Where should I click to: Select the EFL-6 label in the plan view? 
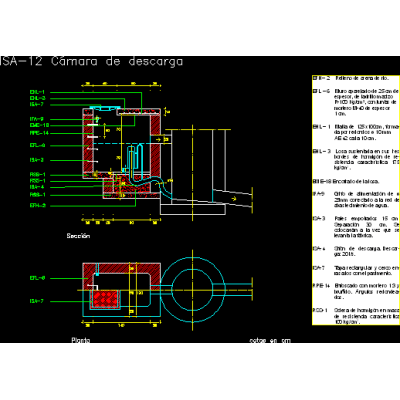click(x=37, y=278)
